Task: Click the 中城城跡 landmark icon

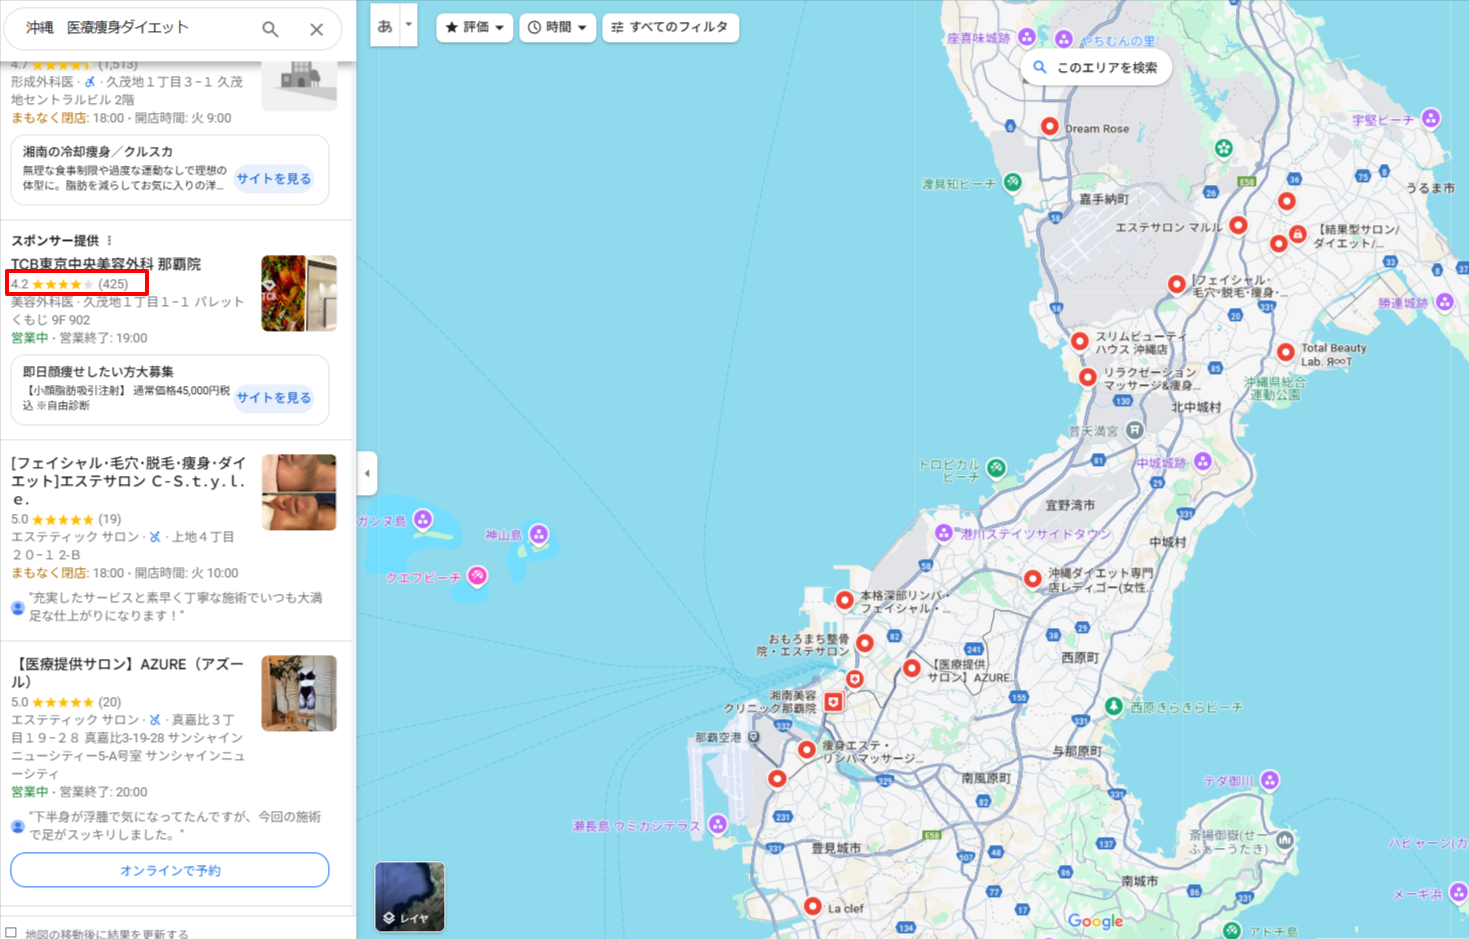Action: pyautogui.click(x=1203, y=461)
